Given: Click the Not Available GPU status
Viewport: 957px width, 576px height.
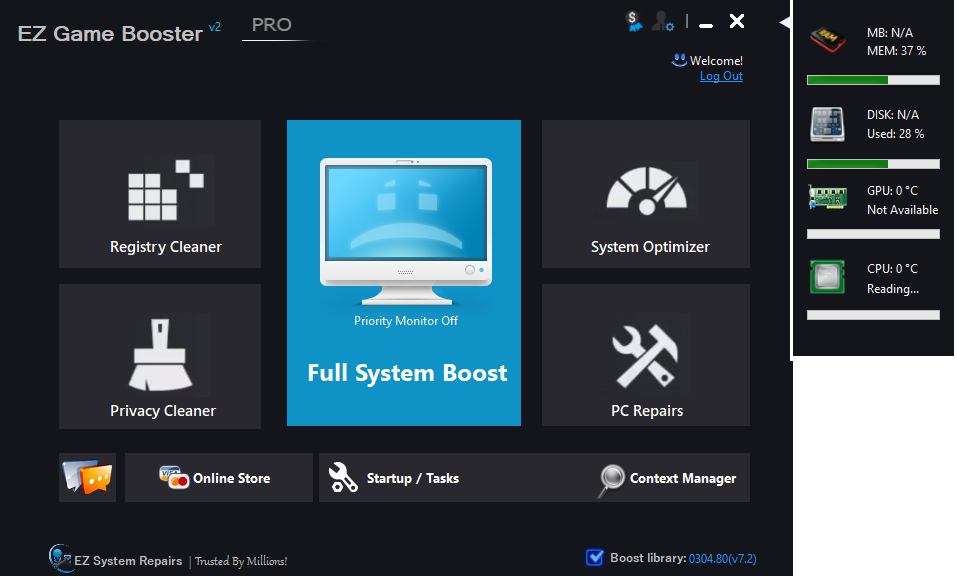Looking at the screenshot, I should (903, 210).
